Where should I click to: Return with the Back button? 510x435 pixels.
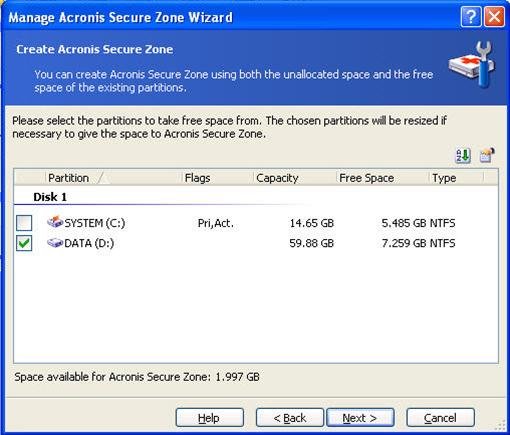coord(290,418)
